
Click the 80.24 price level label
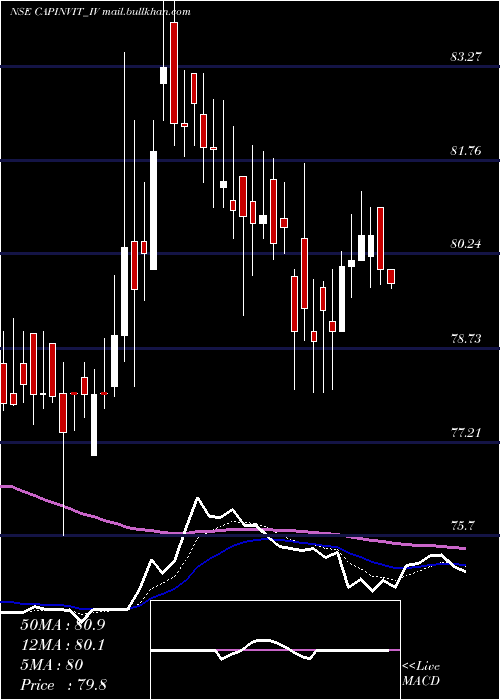[466, 244]
